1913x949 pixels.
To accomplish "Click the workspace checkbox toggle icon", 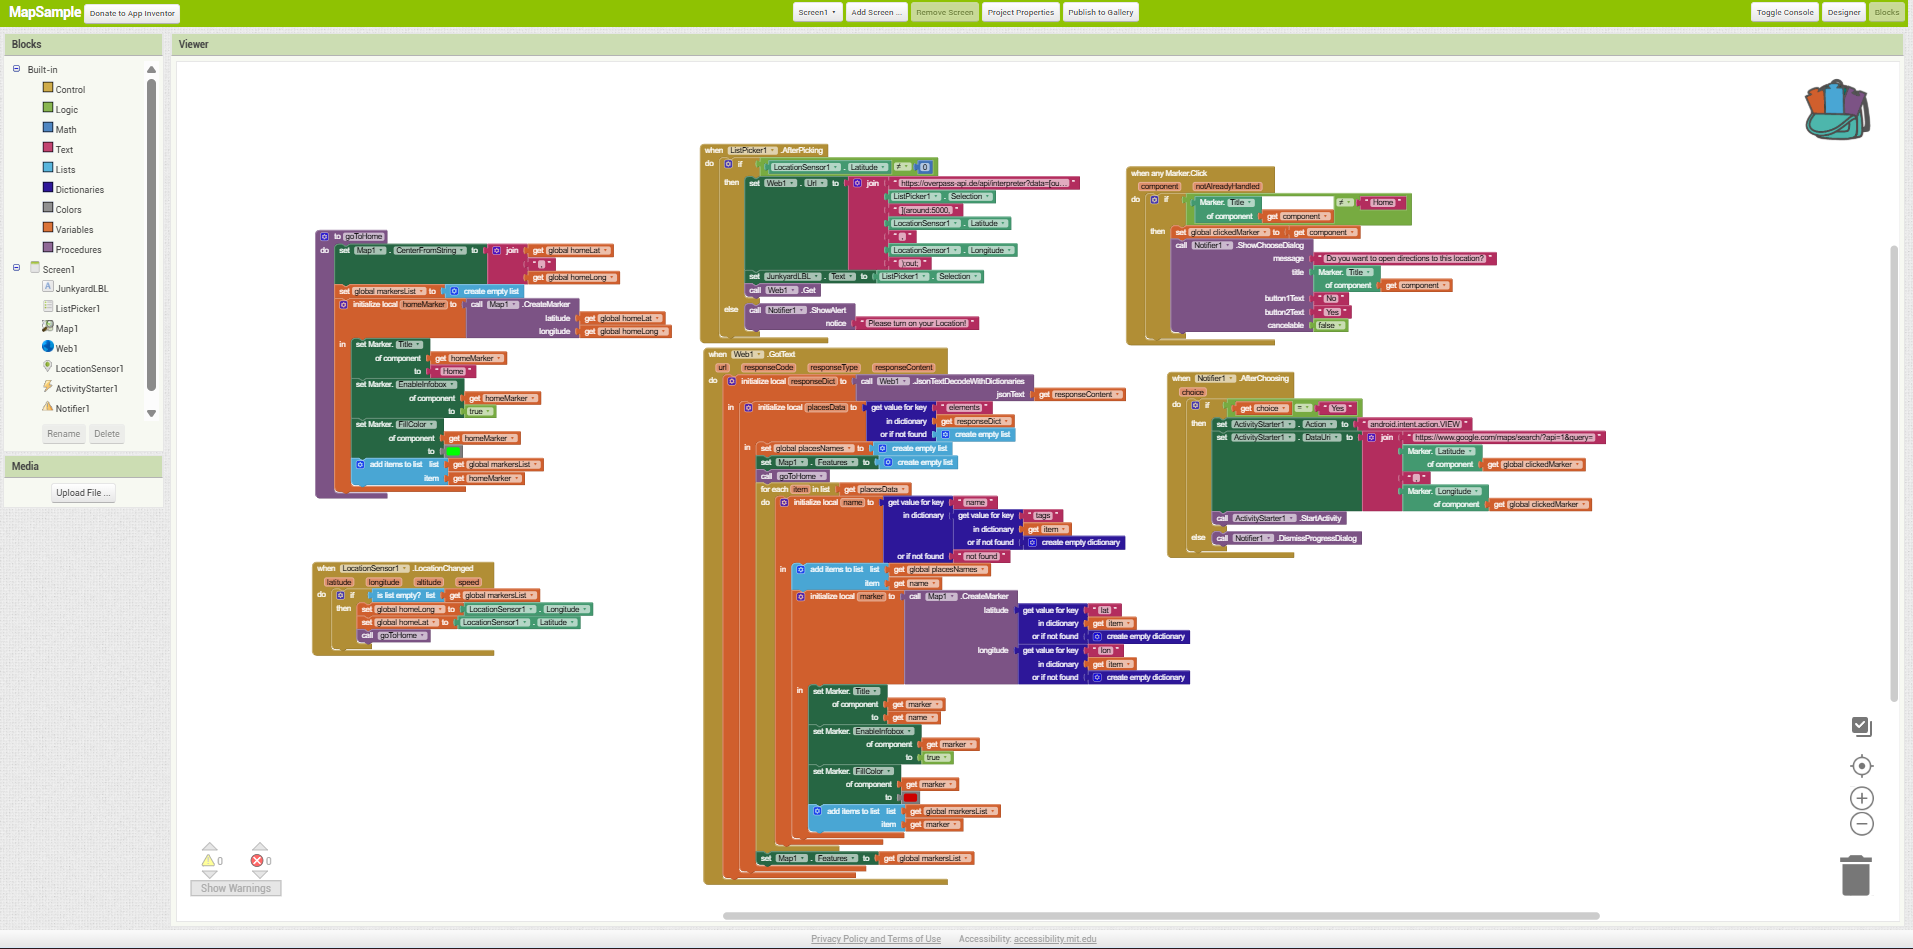I will [x=1861, y=727].
